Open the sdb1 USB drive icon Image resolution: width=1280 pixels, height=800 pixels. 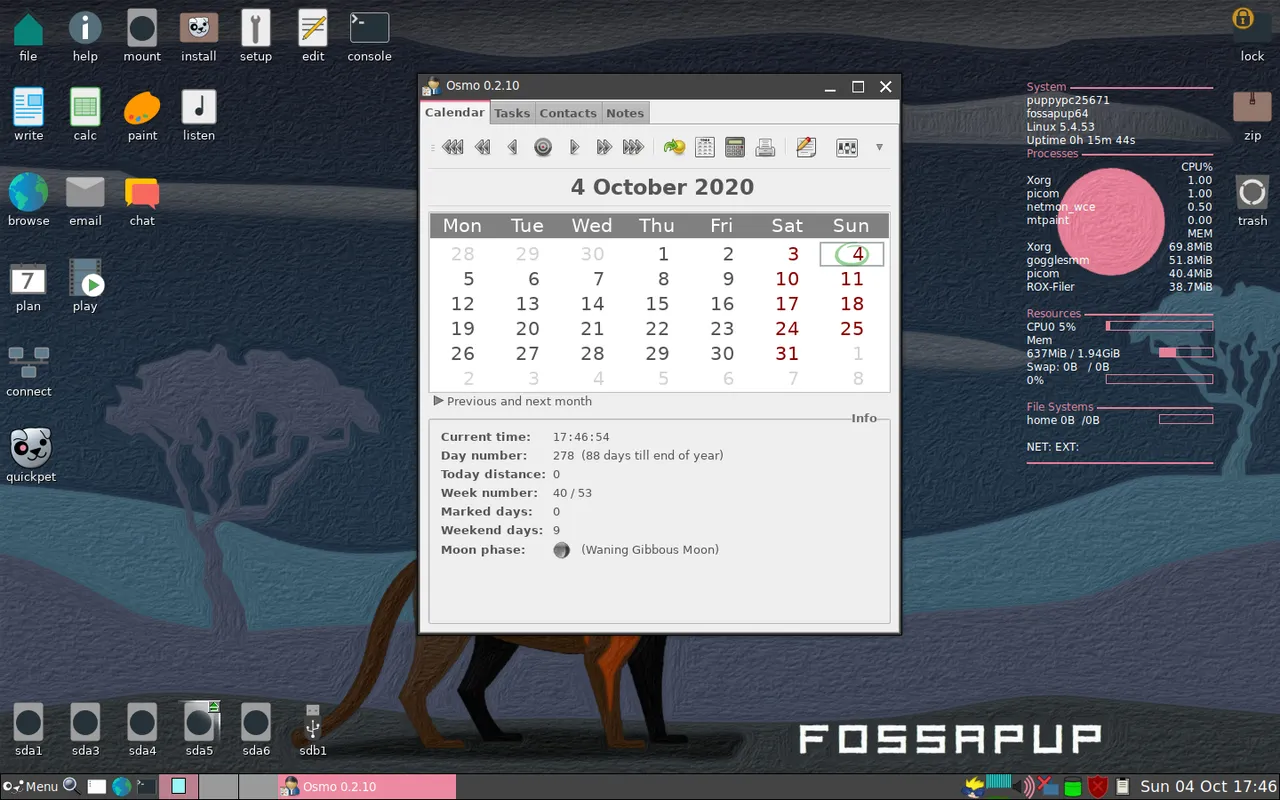(313, 730)
